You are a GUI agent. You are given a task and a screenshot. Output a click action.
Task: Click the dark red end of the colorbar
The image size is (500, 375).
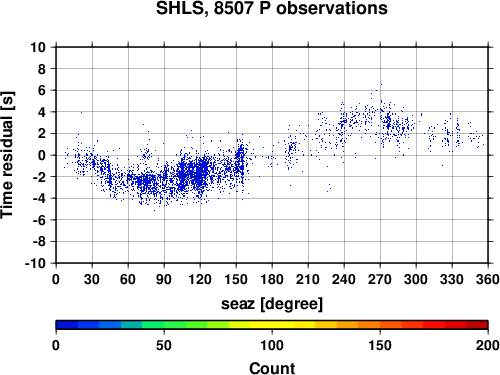[477, 325]
